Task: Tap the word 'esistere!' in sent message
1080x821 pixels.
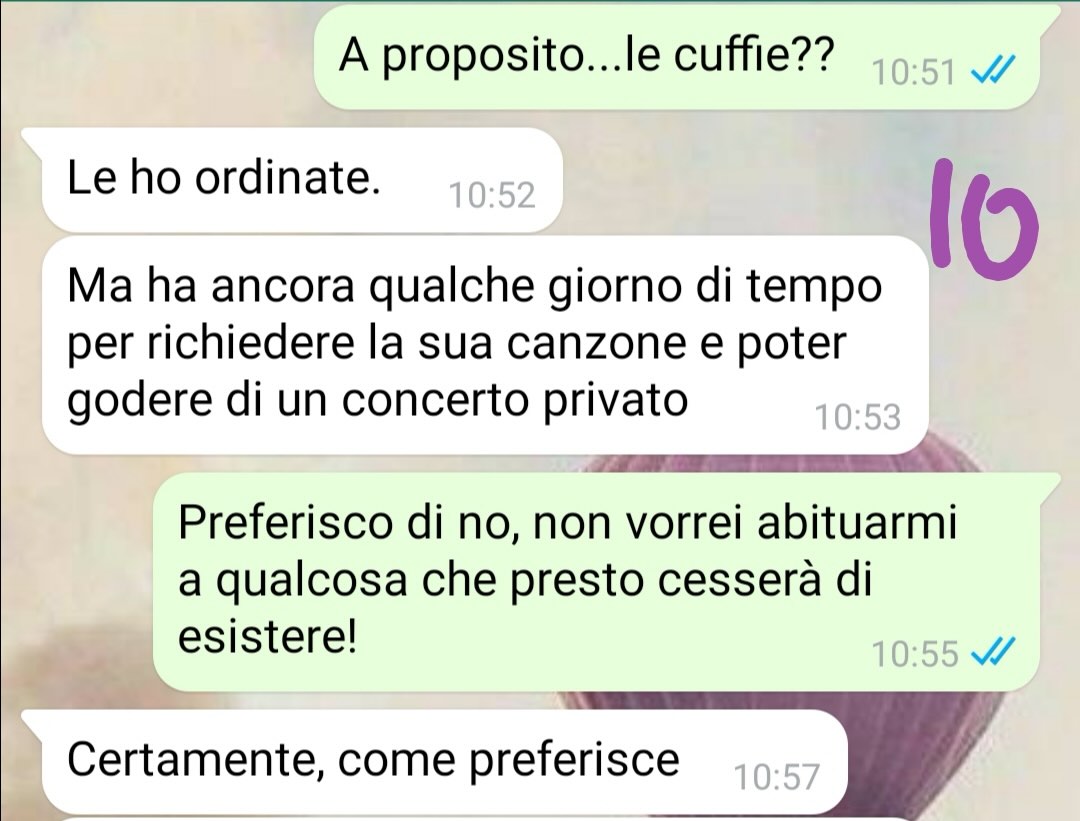Action: (268, 636)
